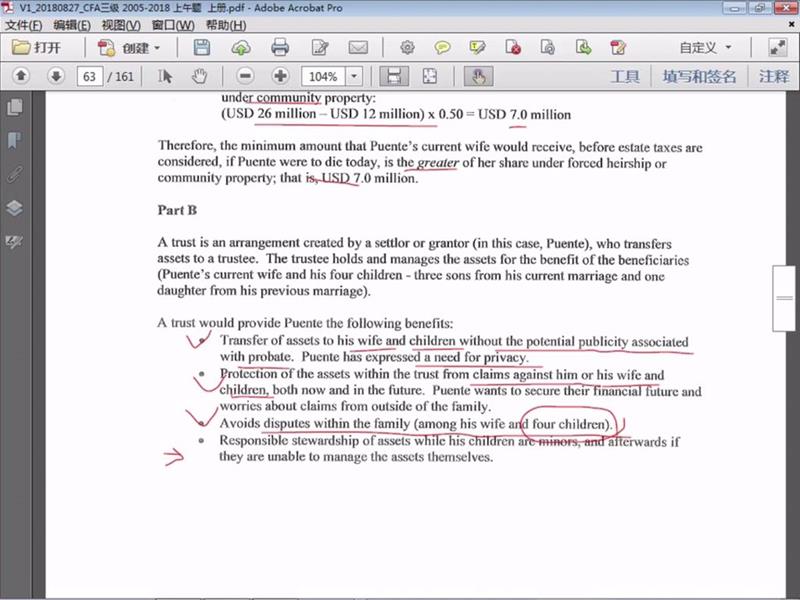Viewport: 800px width, 600px height.
Task: Go to the previous page arrow
Action: pyautogui.click(x=21, y=76)
